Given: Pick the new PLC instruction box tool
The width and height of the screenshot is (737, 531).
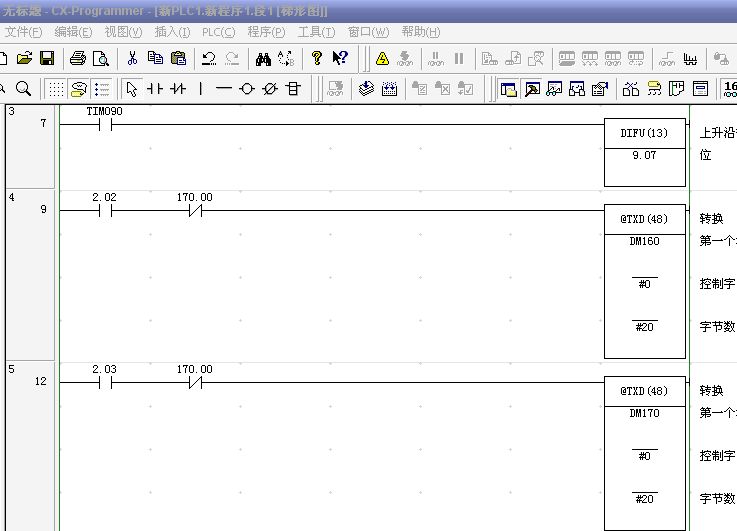Looking at the screenshot, I should pos(293,89).
